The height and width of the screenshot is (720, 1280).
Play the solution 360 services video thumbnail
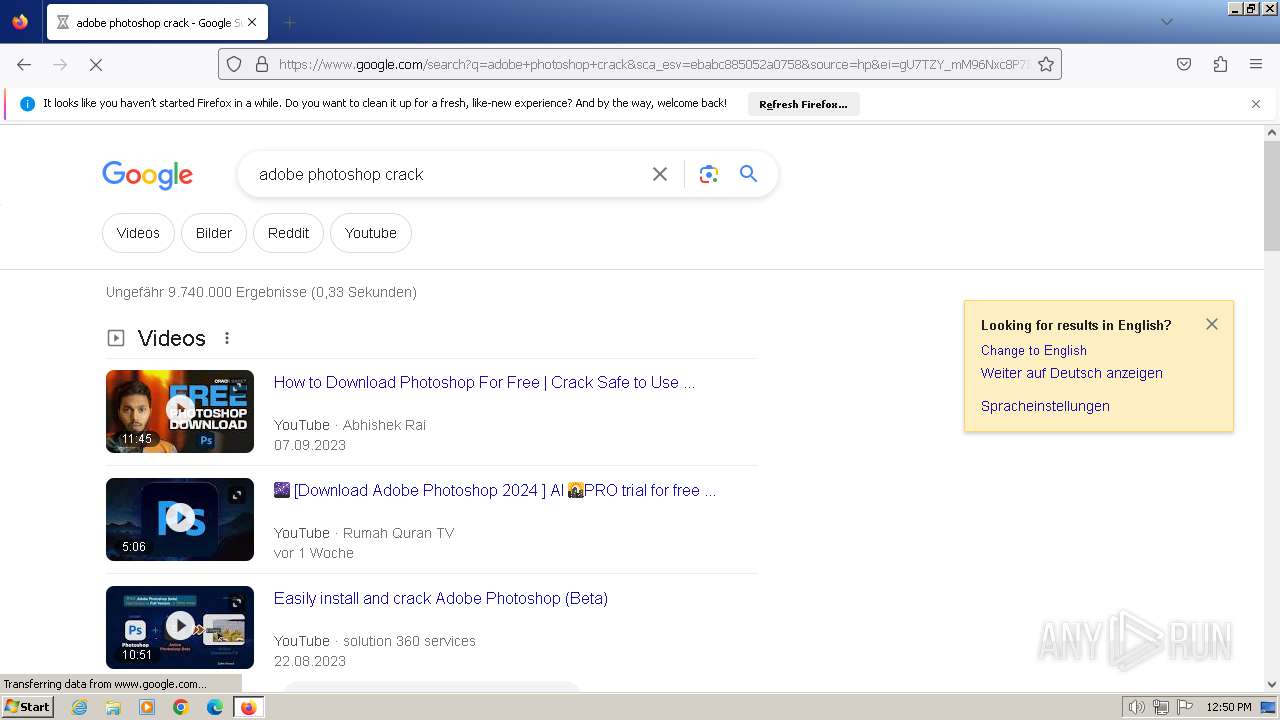(180, 627)
